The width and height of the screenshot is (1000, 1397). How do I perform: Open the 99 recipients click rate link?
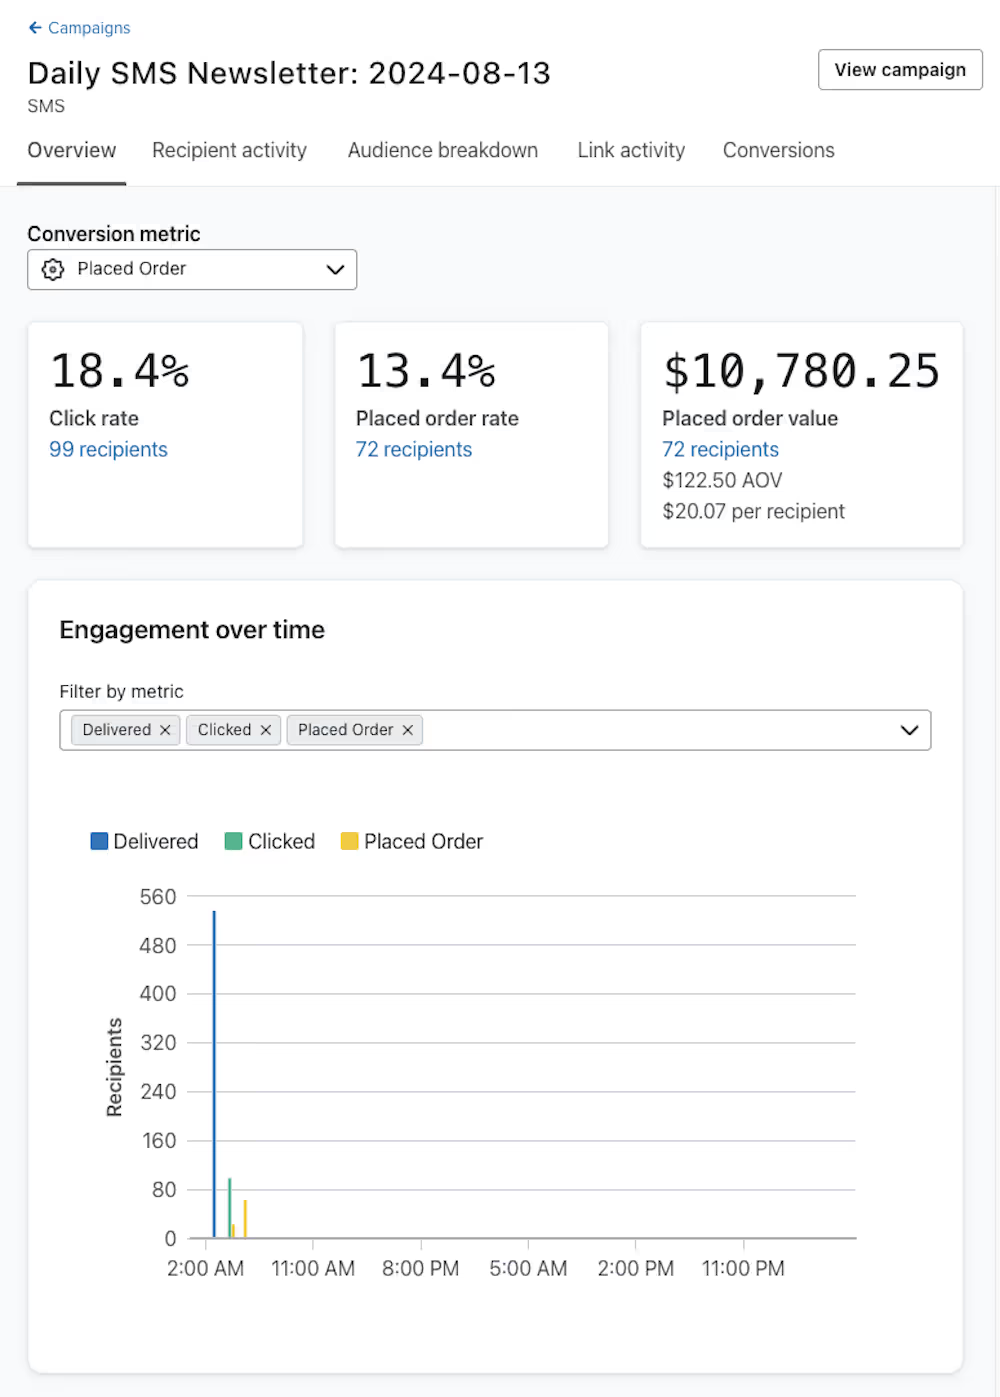point(108,449)
